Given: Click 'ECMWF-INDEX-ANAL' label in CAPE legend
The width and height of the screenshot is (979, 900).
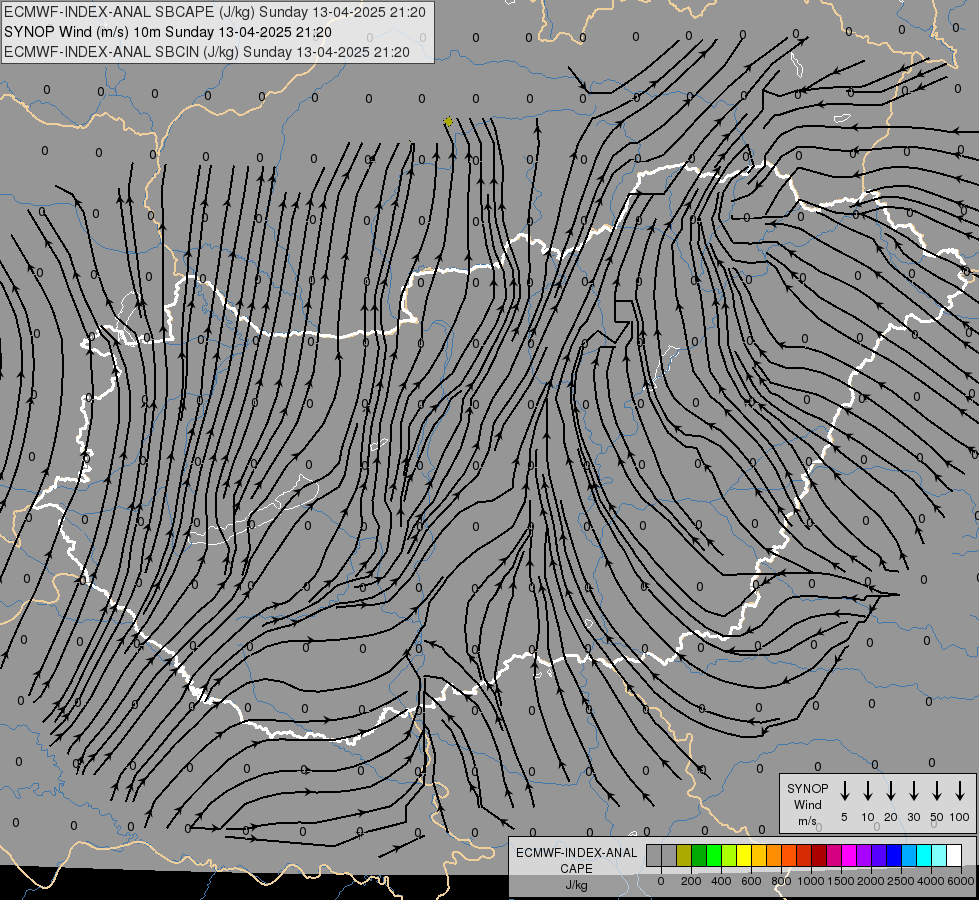Looking at the screenshot, I should pyautogui.click(x=576, y=853).
